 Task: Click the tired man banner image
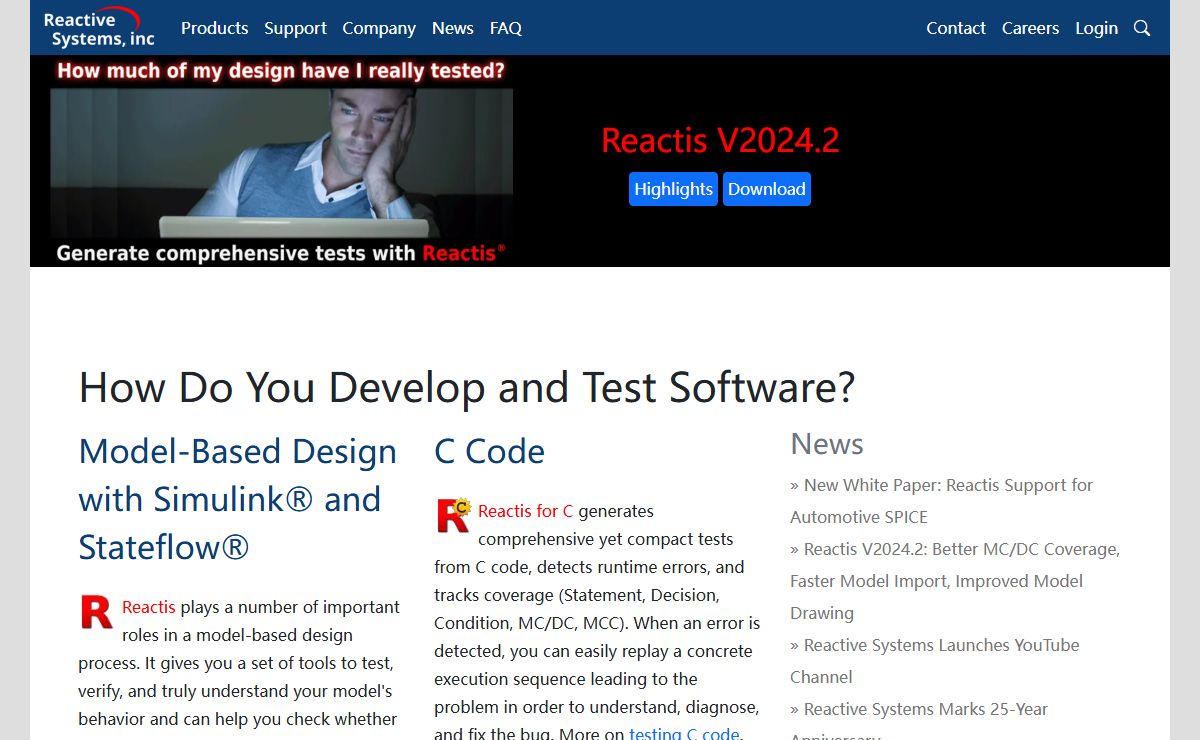click(281, 161)
